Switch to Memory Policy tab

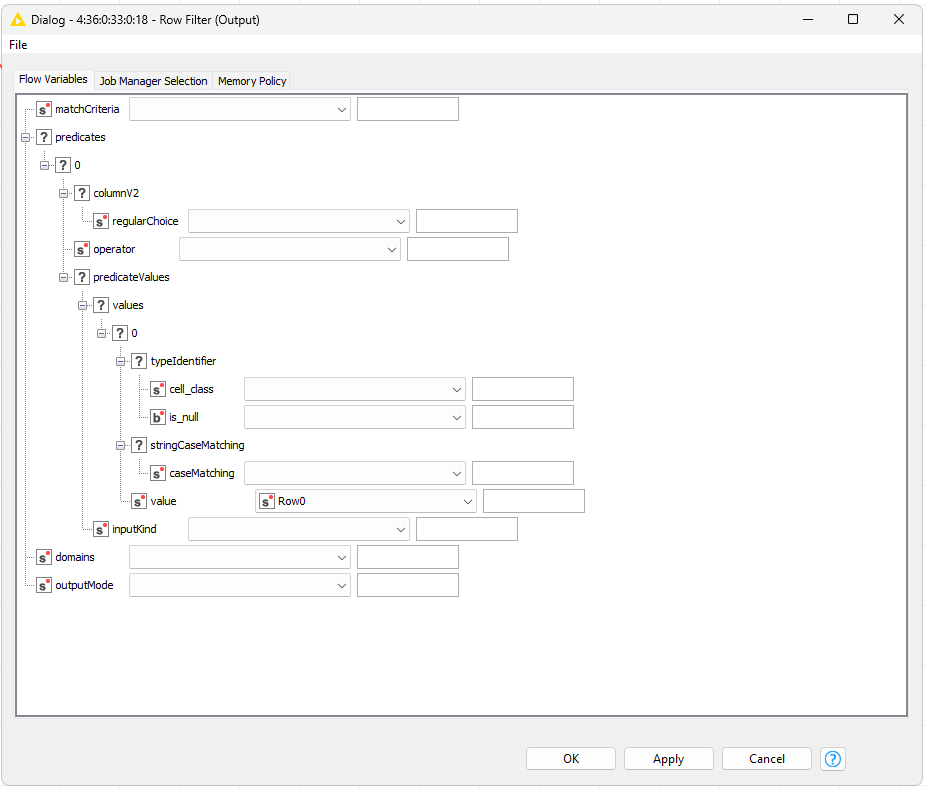tap(252, 81)
